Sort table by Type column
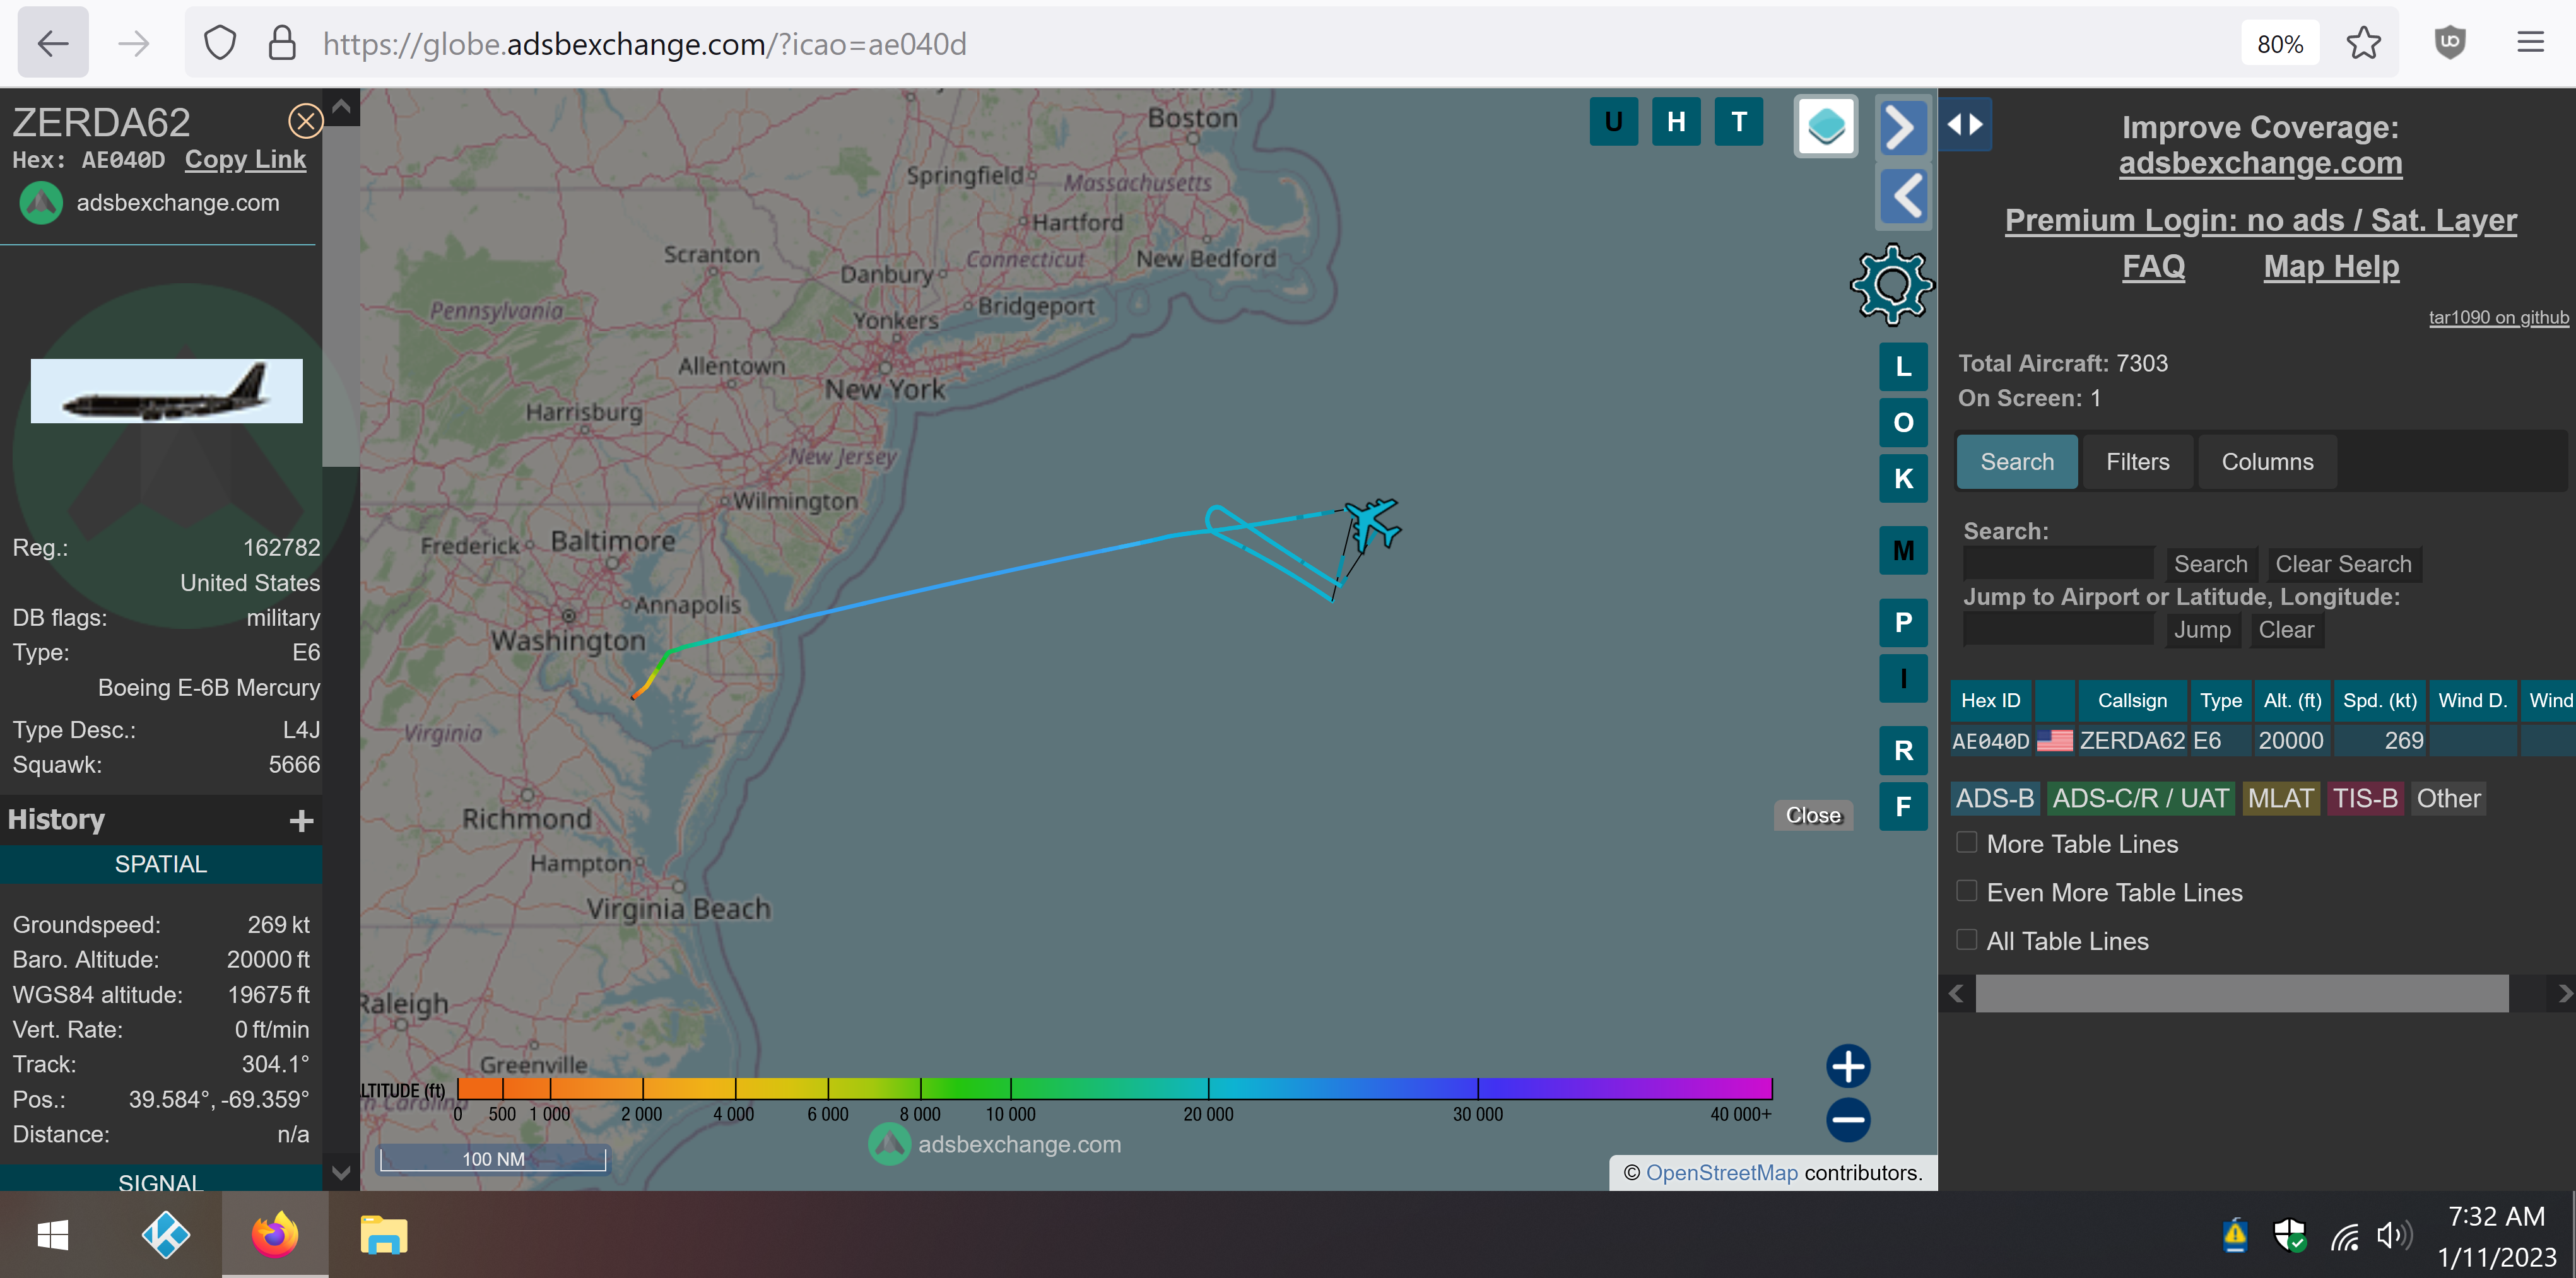This screenshot has height=1278, width=2576. (2220, 700)
